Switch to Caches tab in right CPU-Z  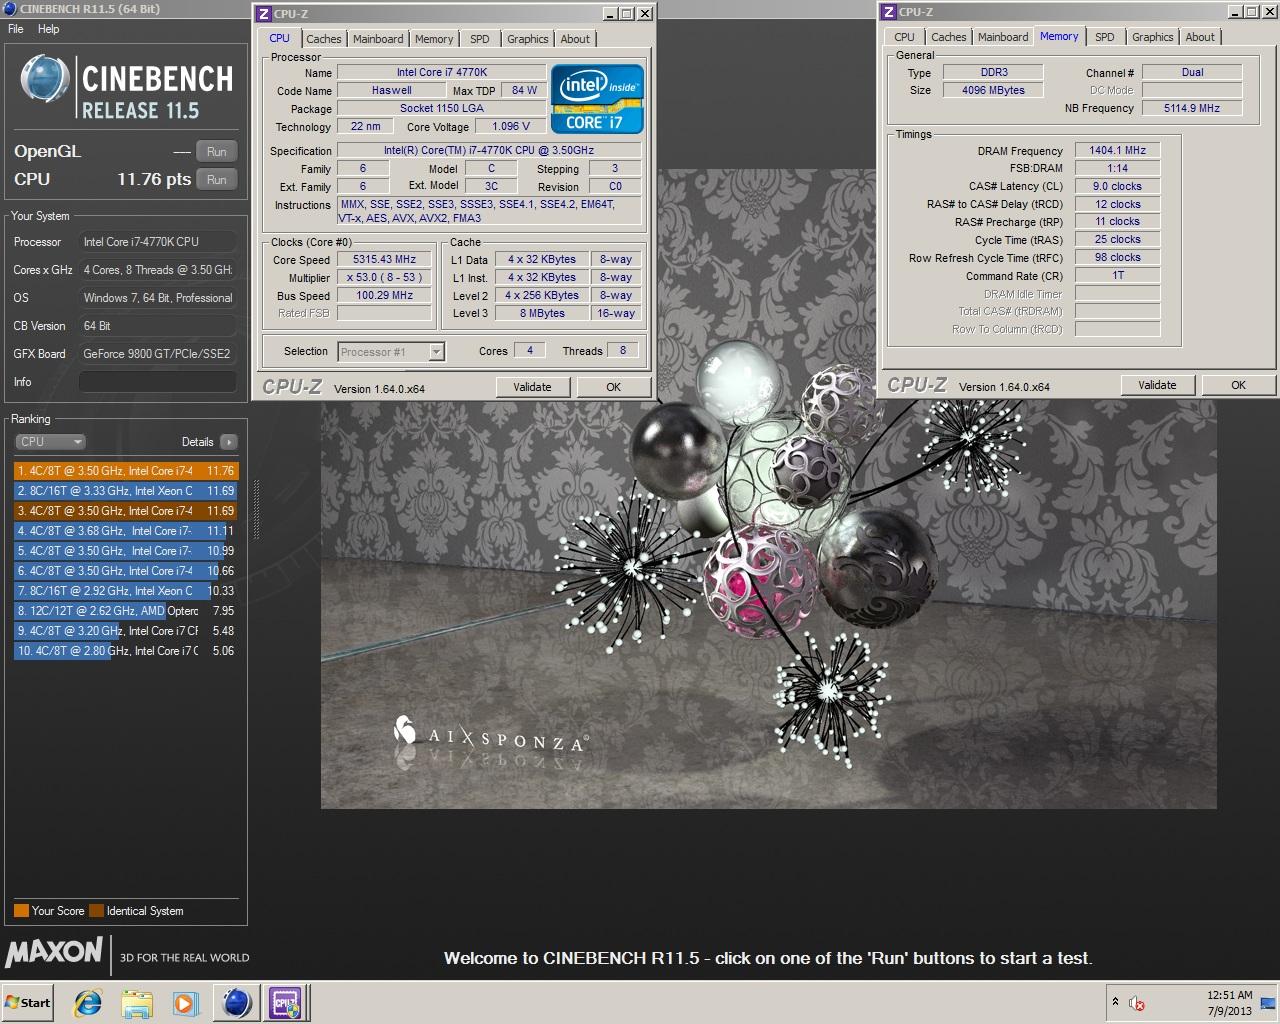(x=949, y=37)
